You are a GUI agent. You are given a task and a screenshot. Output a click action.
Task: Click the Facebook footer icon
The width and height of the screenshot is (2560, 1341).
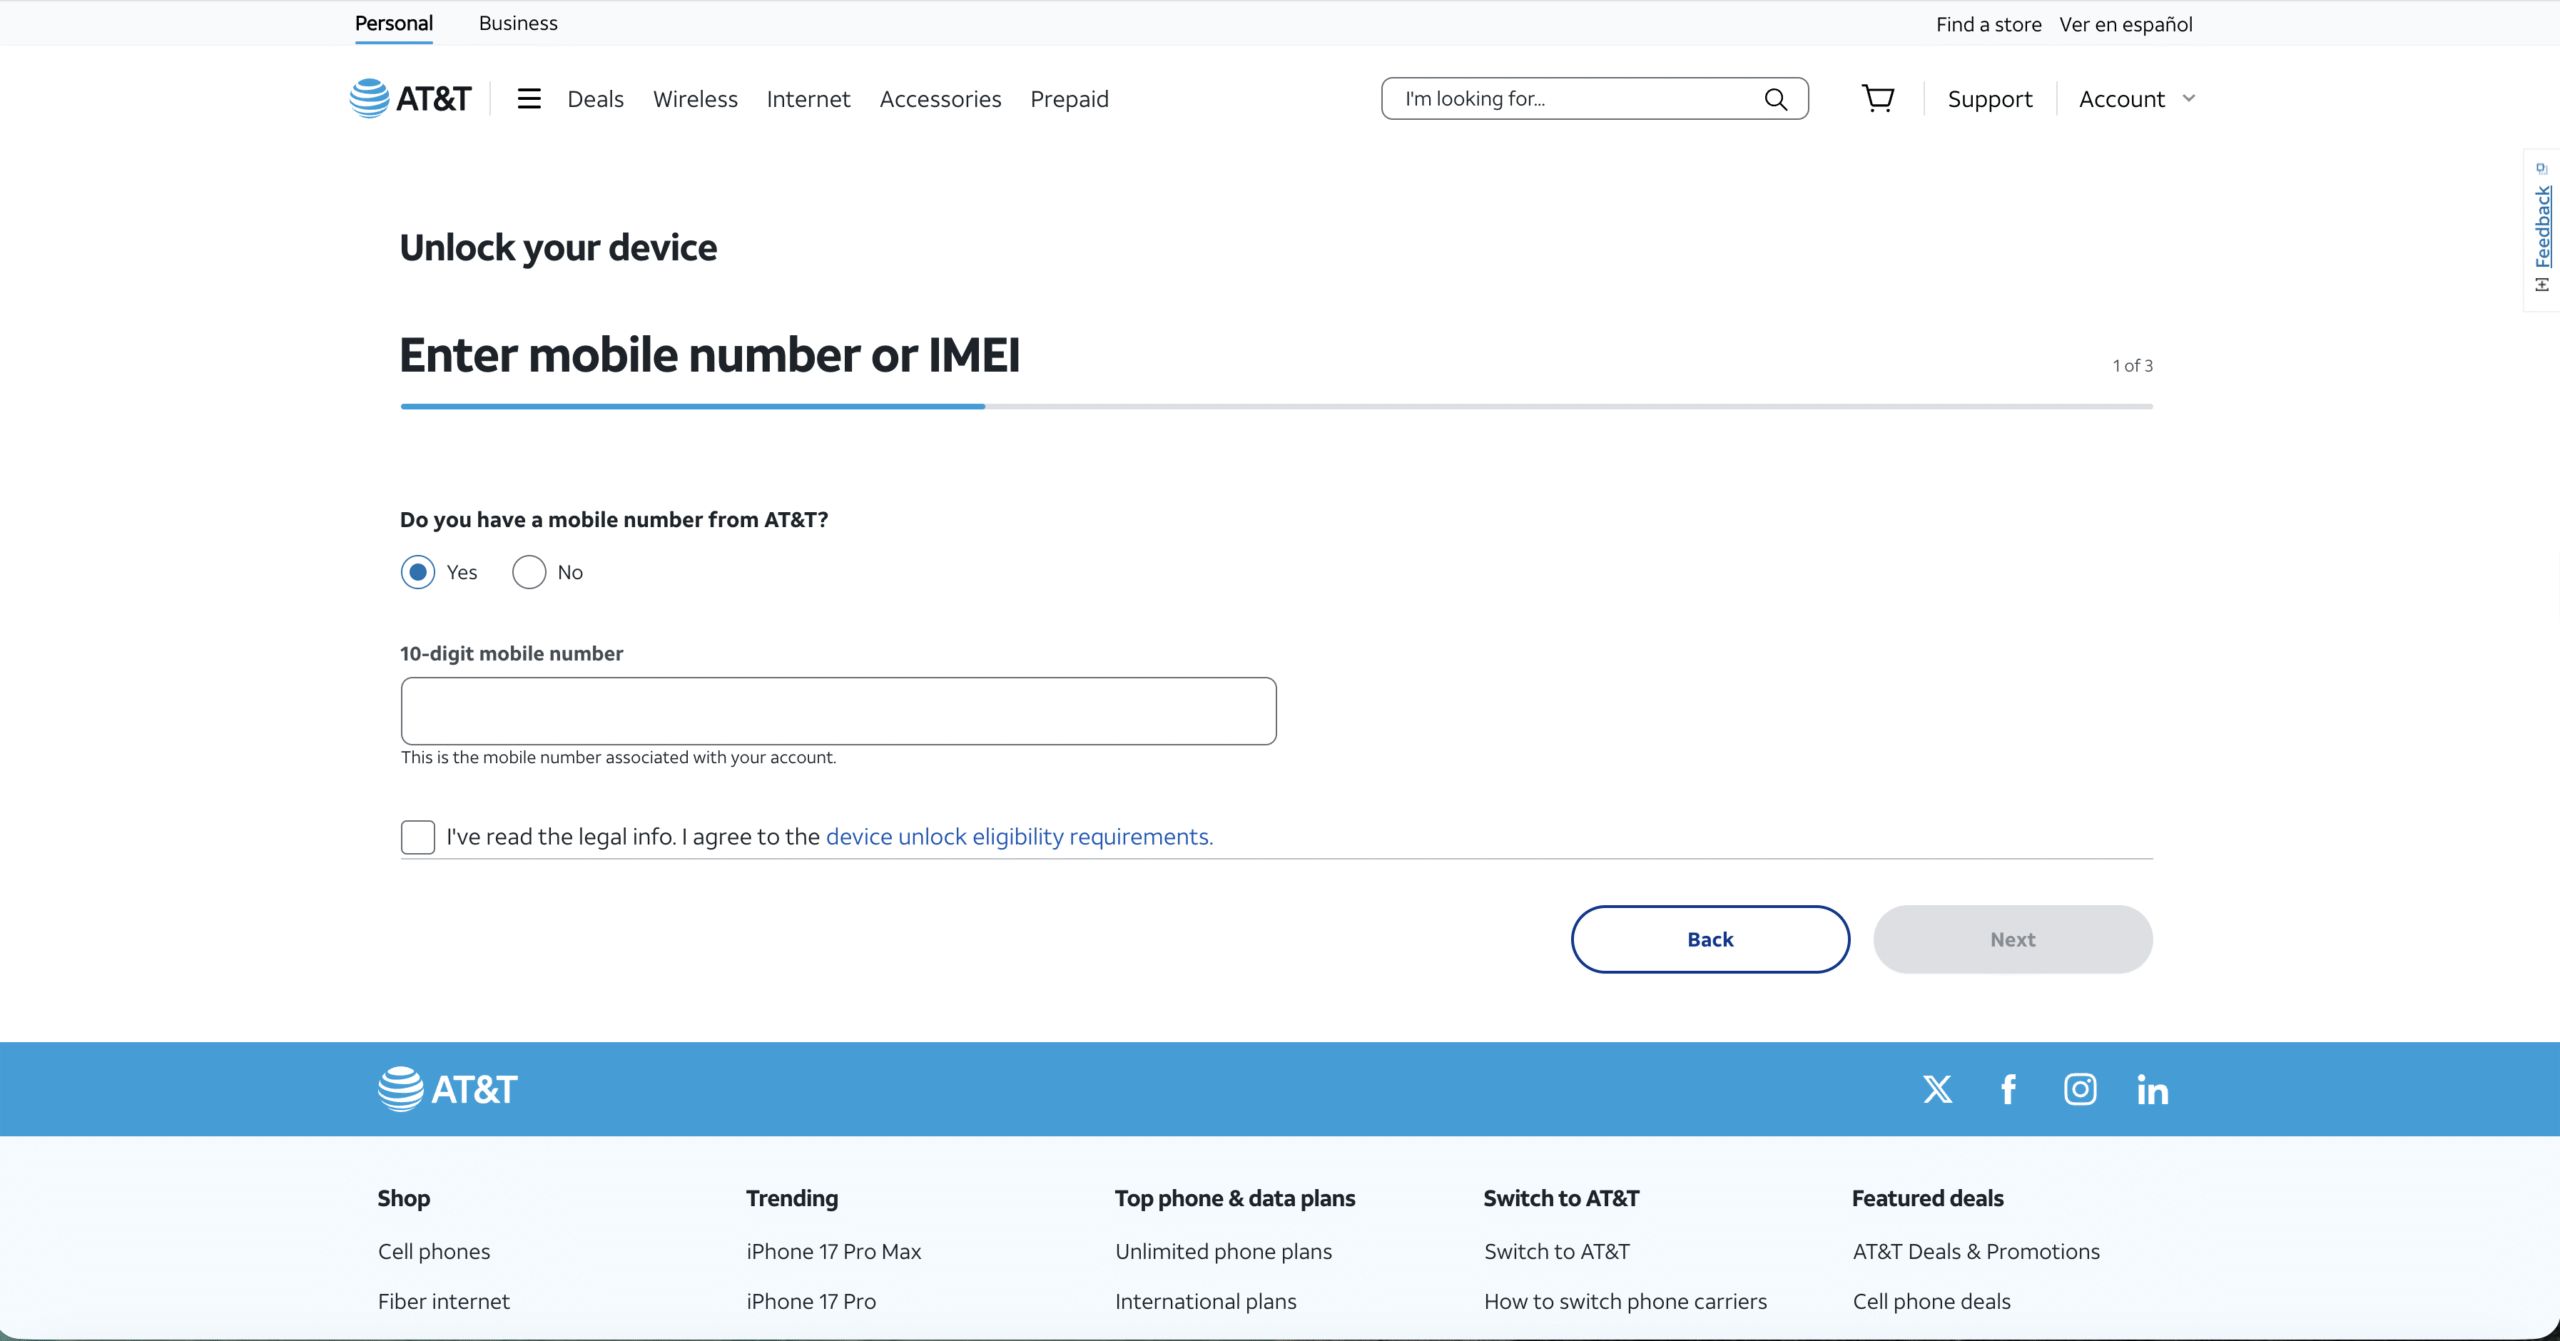pos(2008,1089)
